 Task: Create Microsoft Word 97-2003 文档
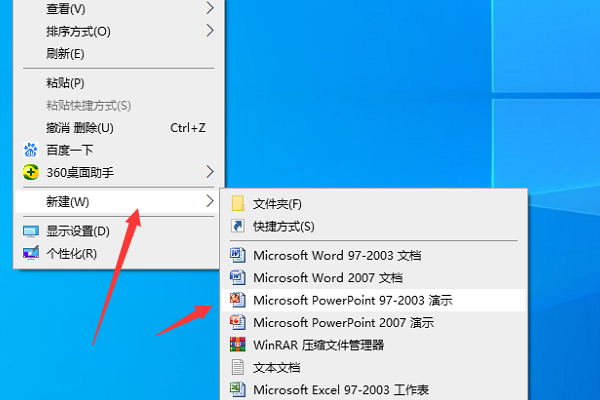[x=373, y=255]
